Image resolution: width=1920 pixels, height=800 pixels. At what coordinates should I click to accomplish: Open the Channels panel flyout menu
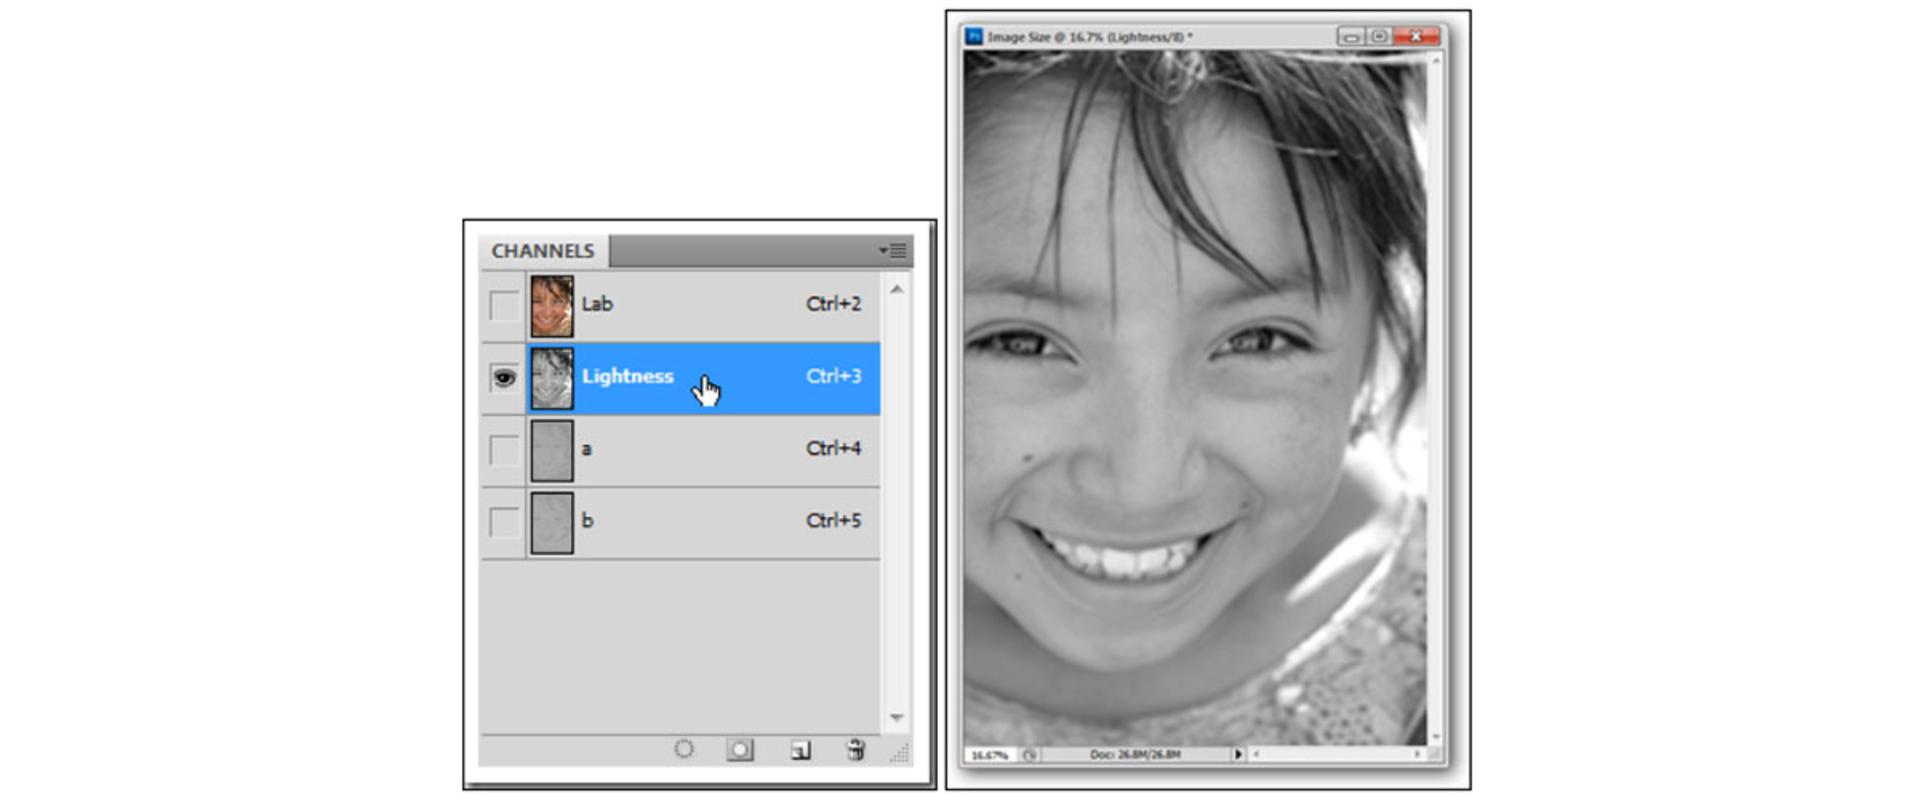coord(893,250)
